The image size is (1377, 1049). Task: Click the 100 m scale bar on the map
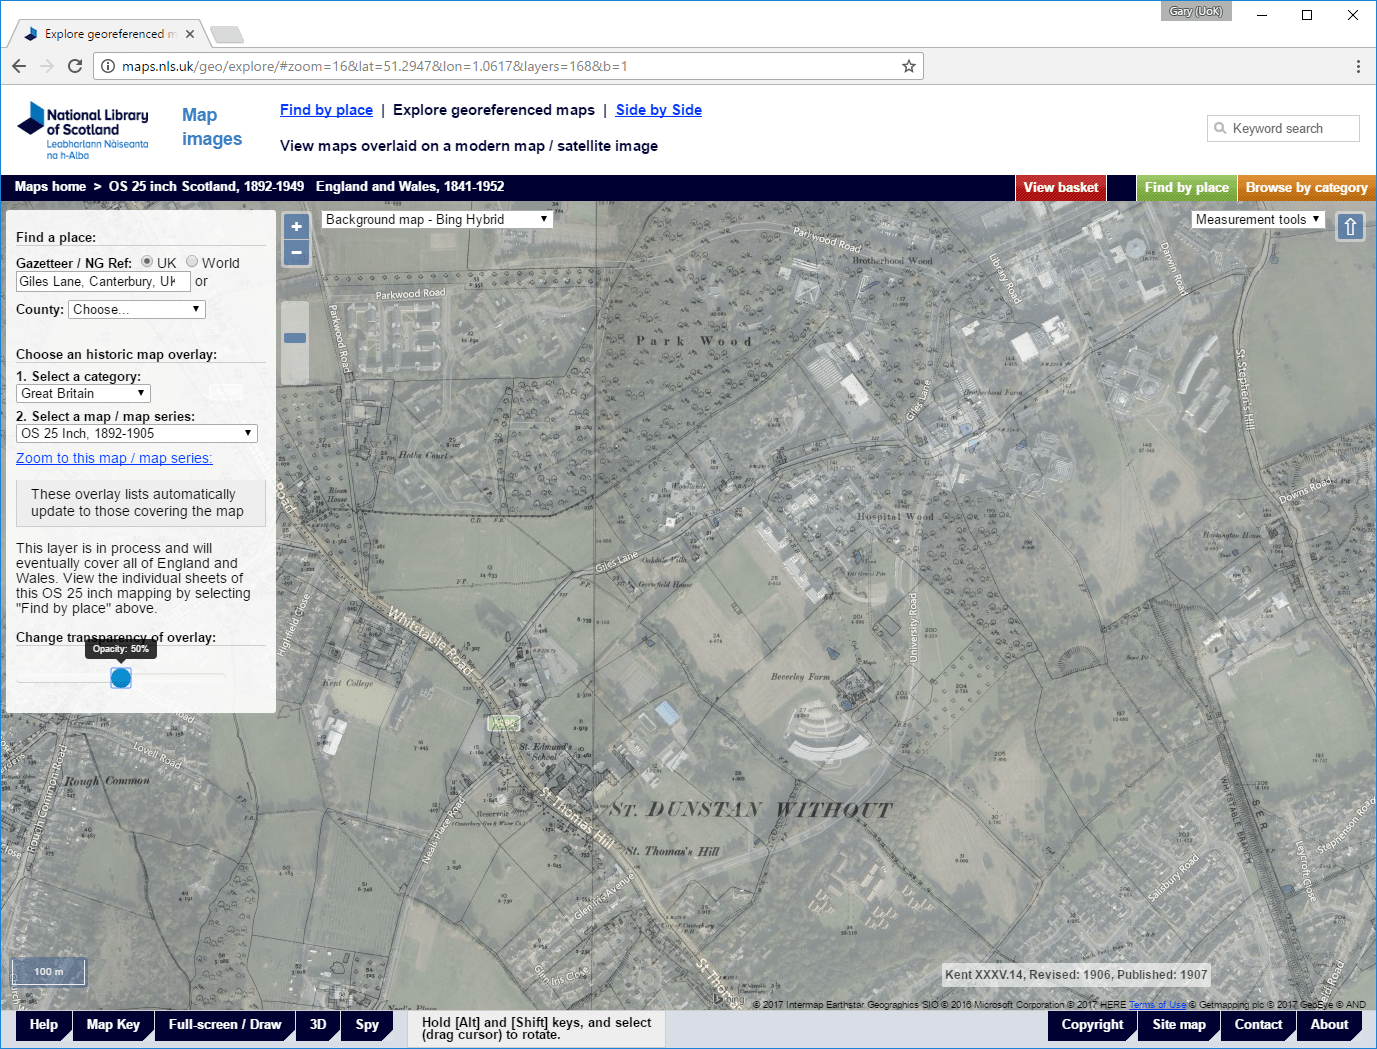[49, 972]
